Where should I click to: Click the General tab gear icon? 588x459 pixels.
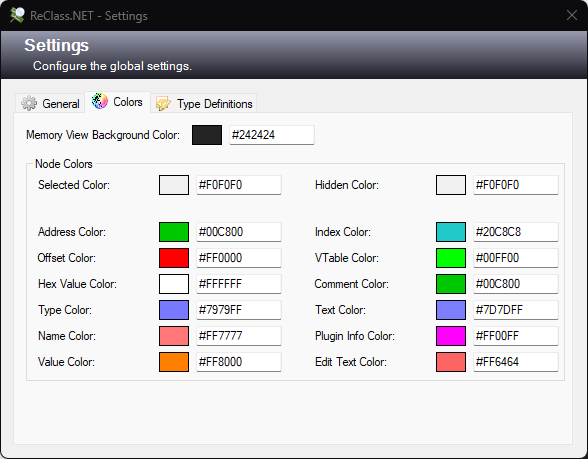point(29,103)
